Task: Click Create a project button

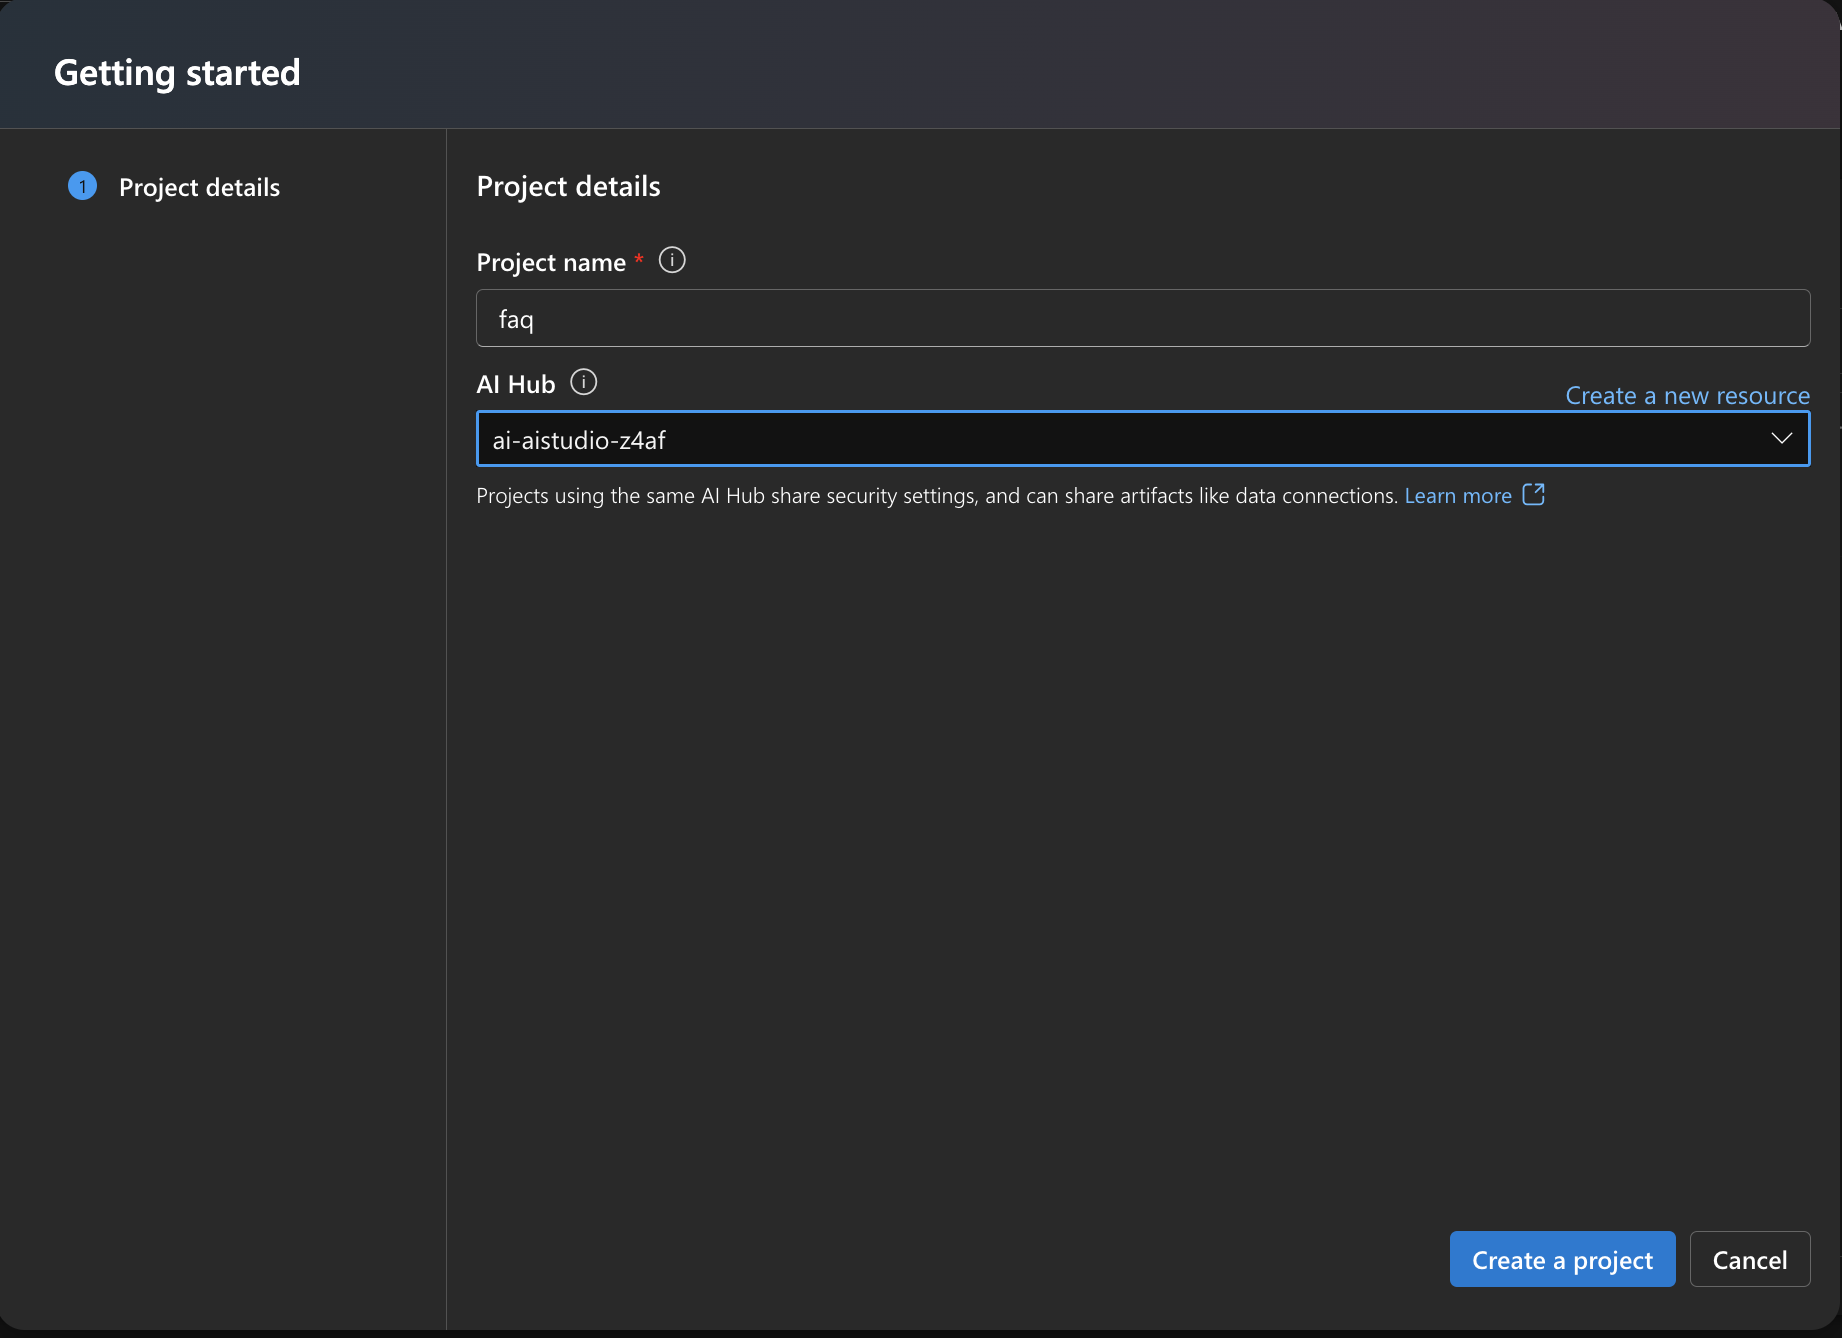Action: pos(1562,1259)
